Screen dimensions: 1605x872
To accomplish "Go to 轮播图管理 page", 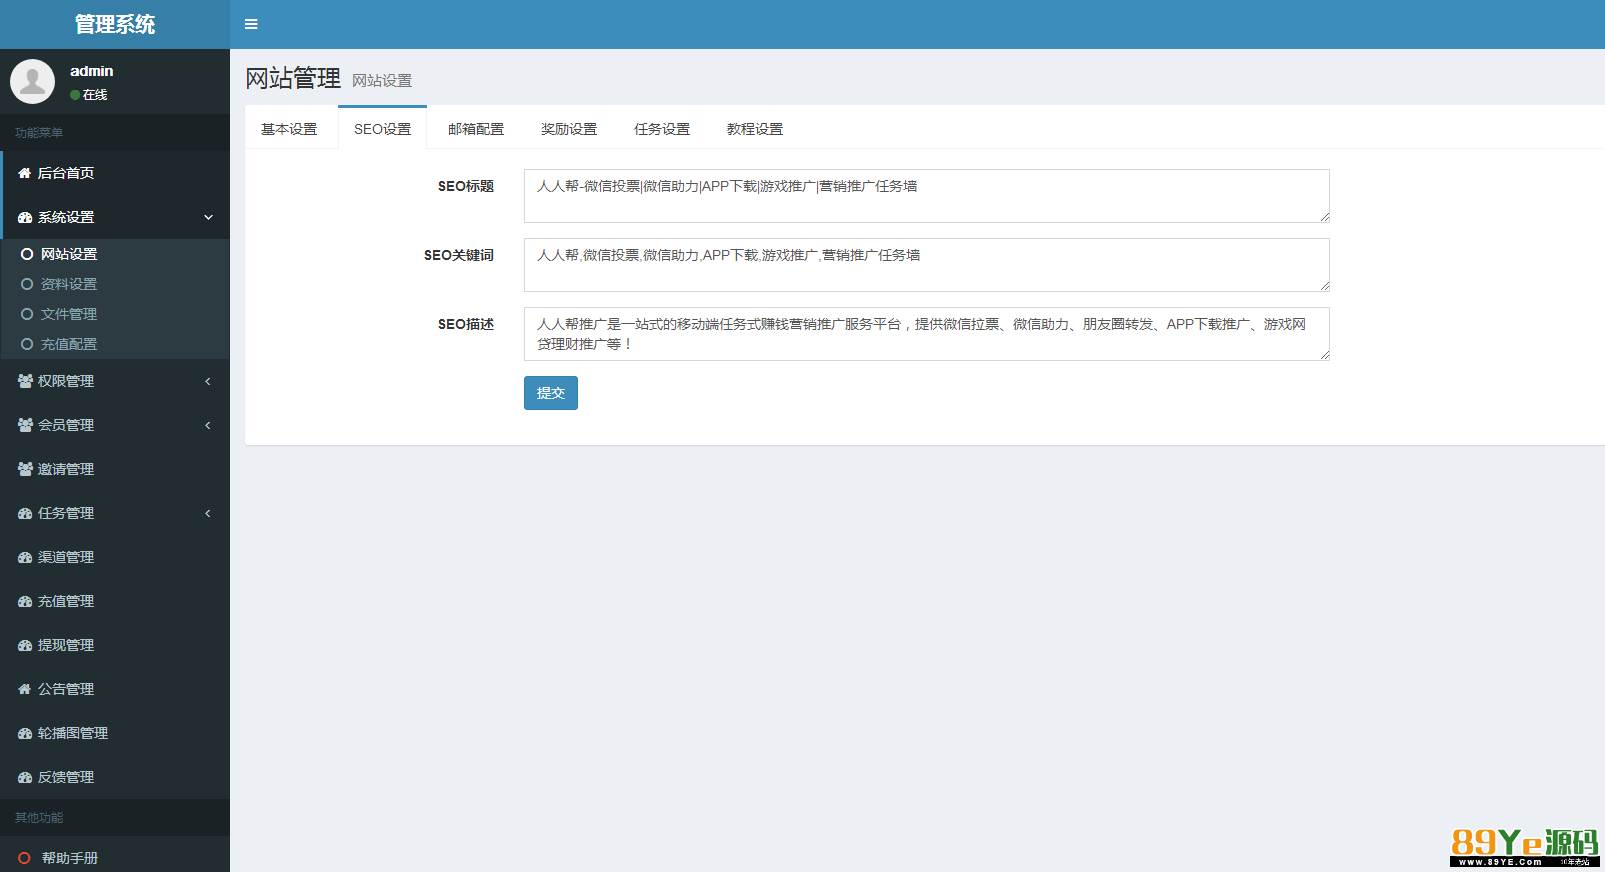I will coord(115,733).
